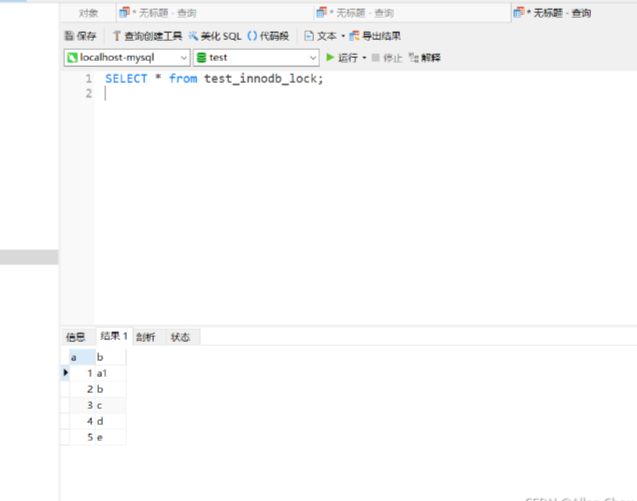637x501 pixels.
Task: Open the 结果 1 tab
Action: (114, 336)
